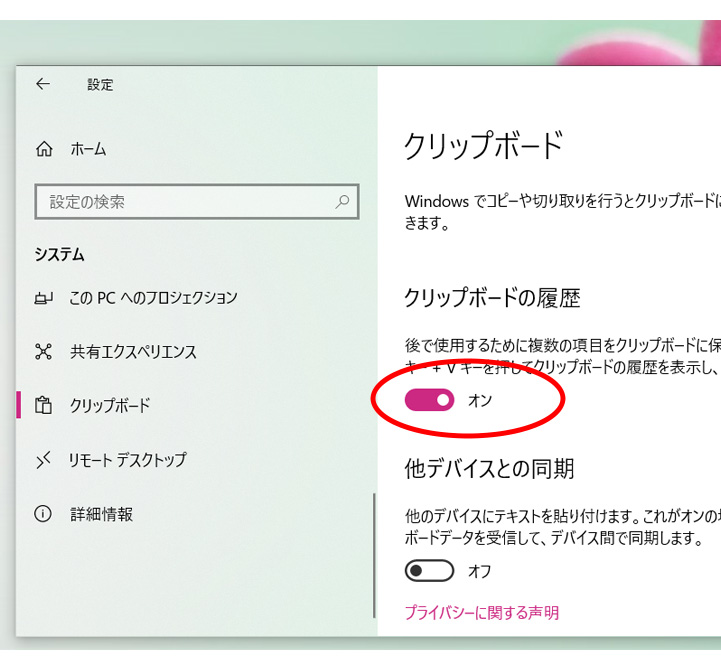Focus the 設定の検索 search field

point(185,201)
